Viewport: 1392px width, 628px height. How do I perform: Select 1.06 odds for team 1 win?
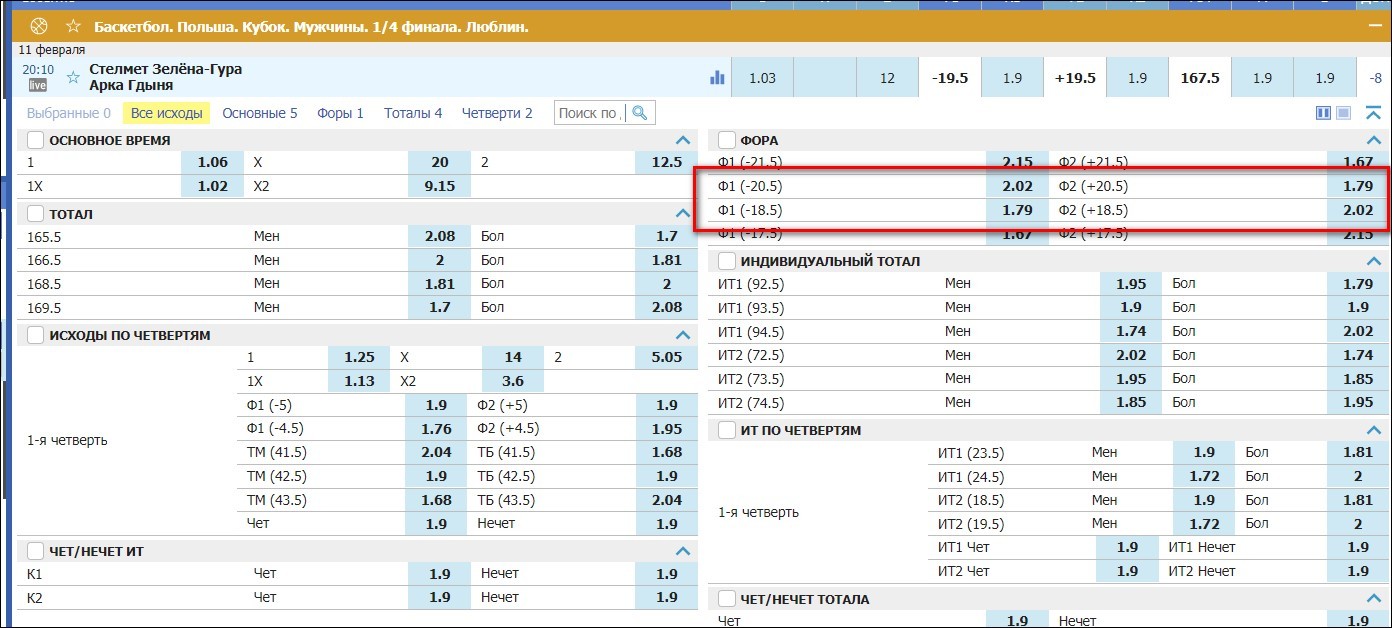pos(212,162)
